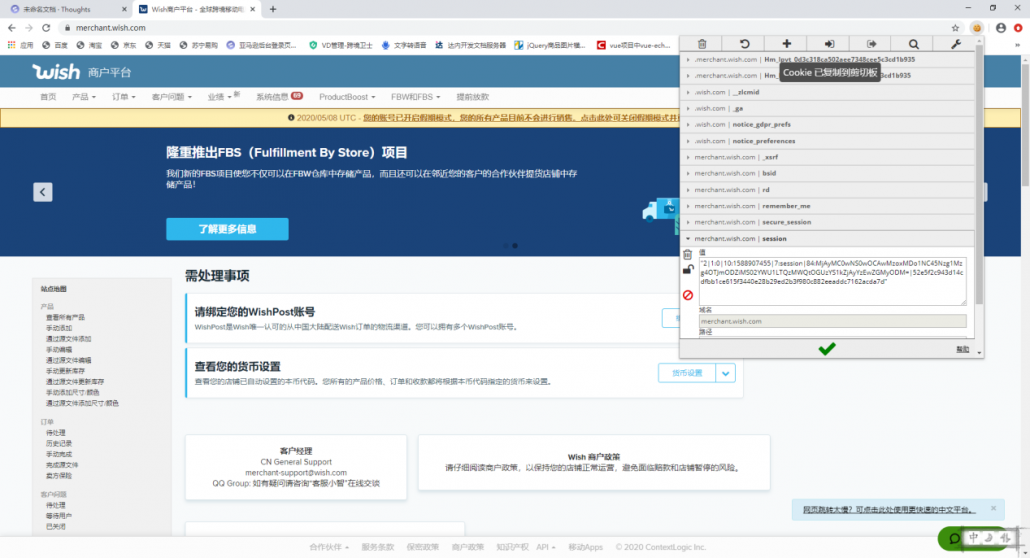Open the Apps bookmarks shortcut
Viewport: 1030px width, 558px height.
pos(20,45)
